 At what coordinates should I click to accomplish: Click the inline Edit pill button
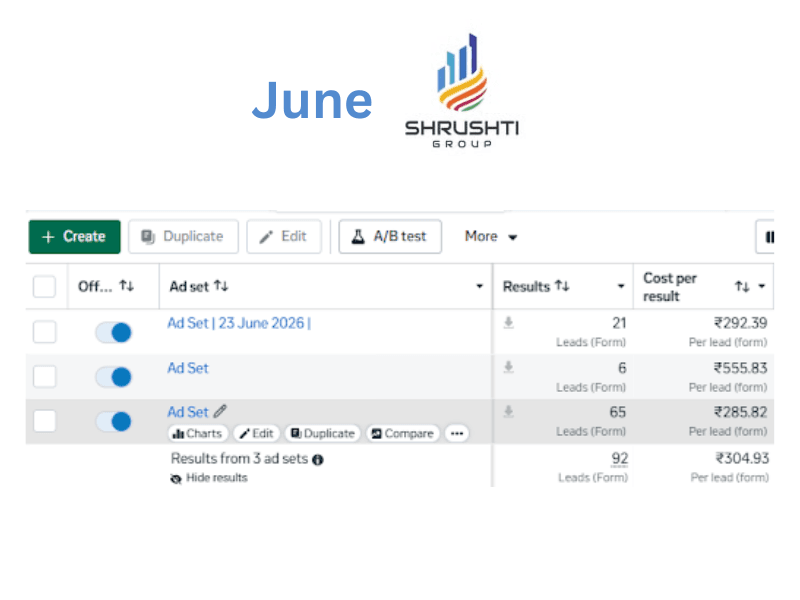pos(257,434)
